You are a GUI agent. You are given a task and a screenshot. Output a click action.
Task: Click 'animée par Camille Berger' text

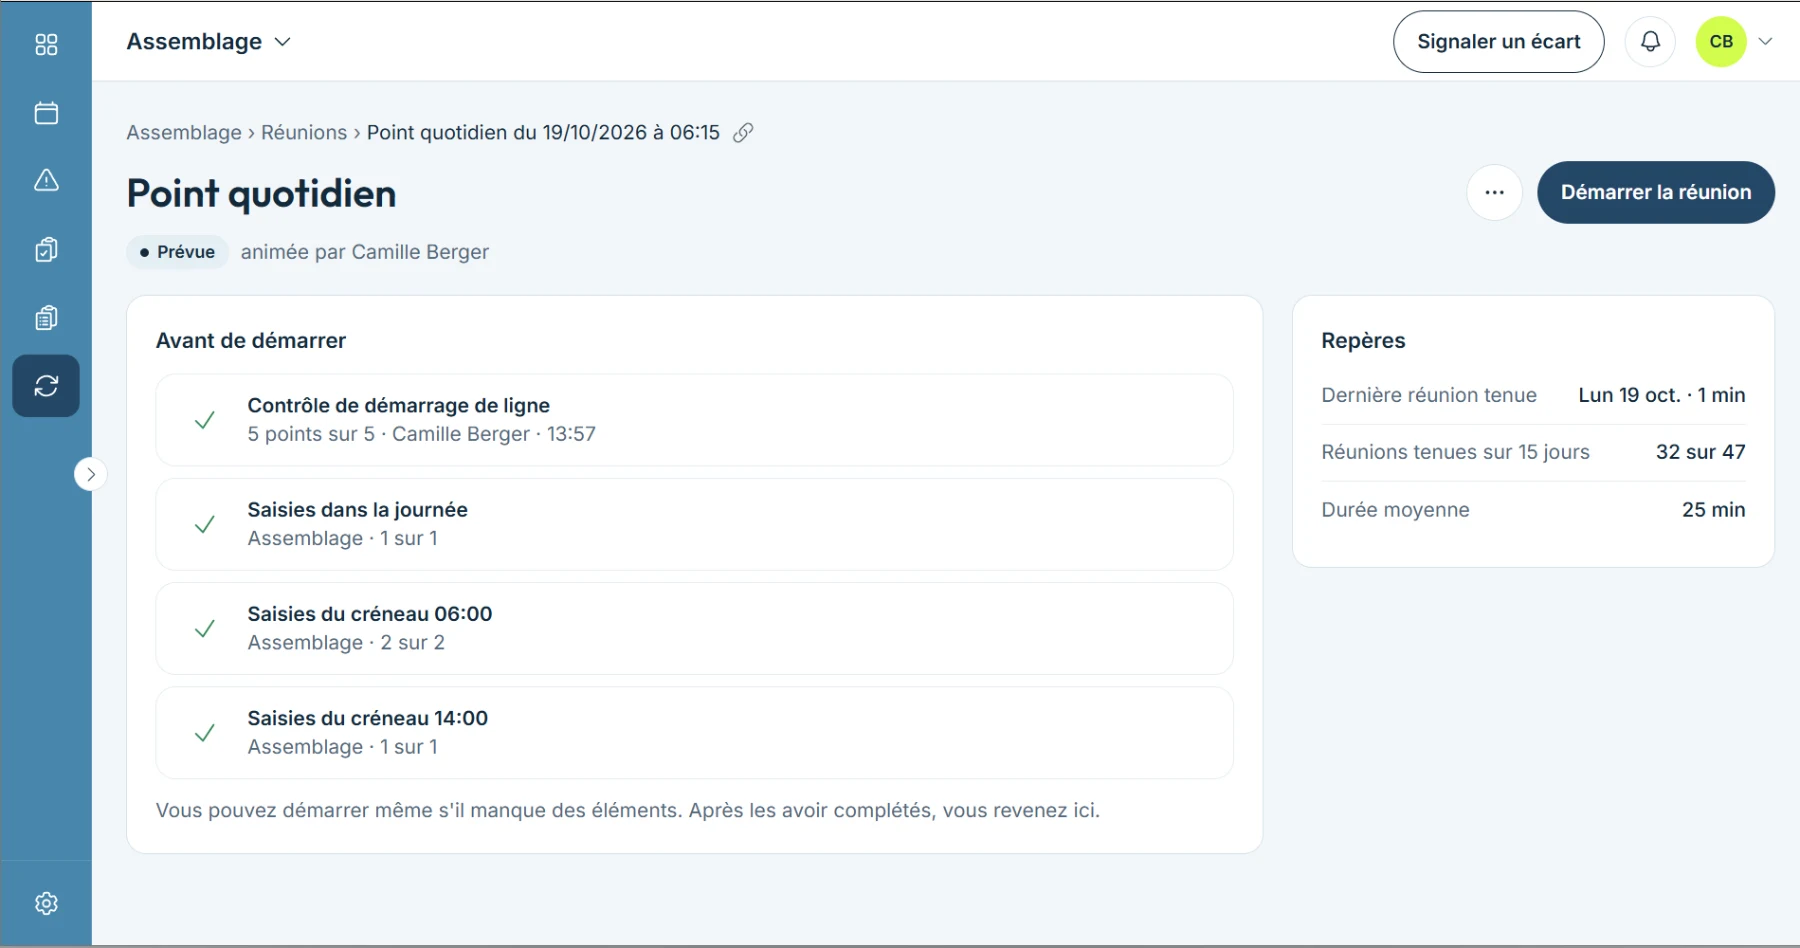click(365, 252)
